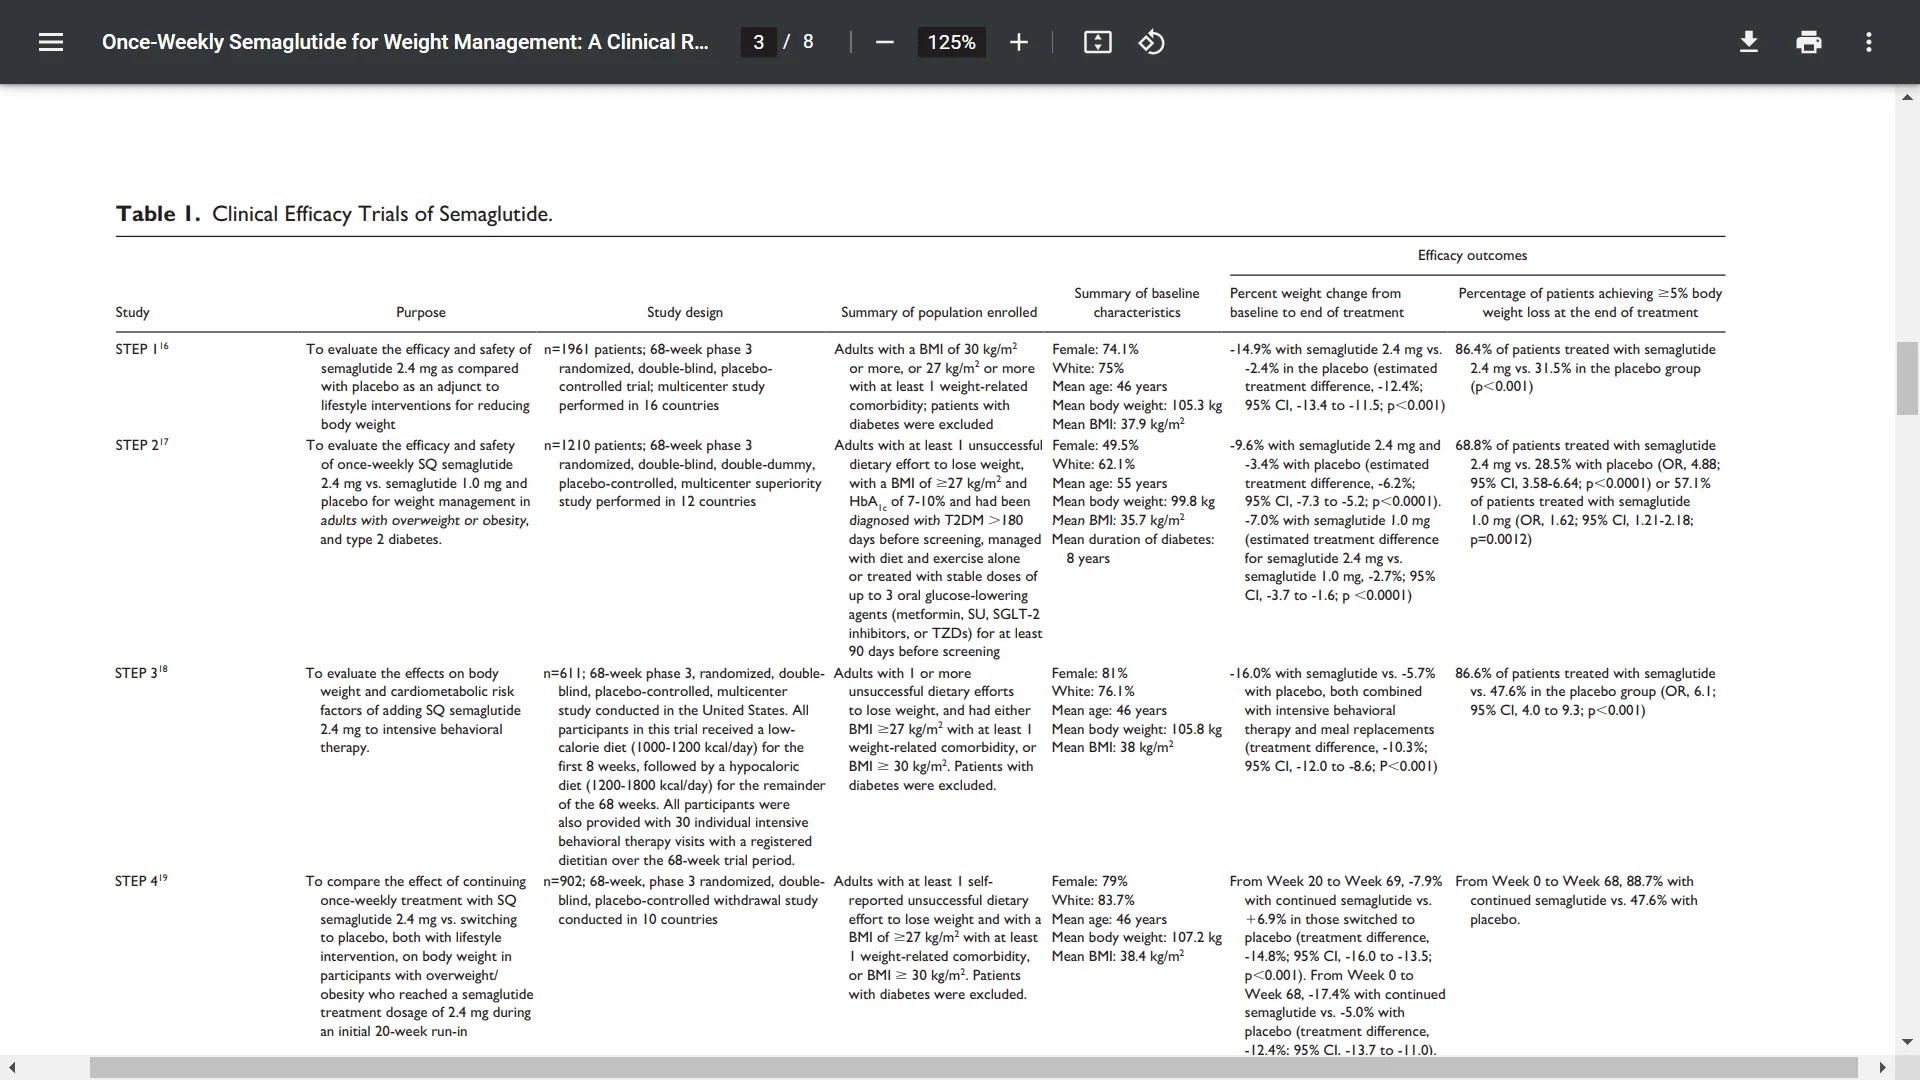Screen dimensions: 1920x1080
Task: Click the horizontal scrollbar right arrow
Action: click(x=1882, y=1068)
